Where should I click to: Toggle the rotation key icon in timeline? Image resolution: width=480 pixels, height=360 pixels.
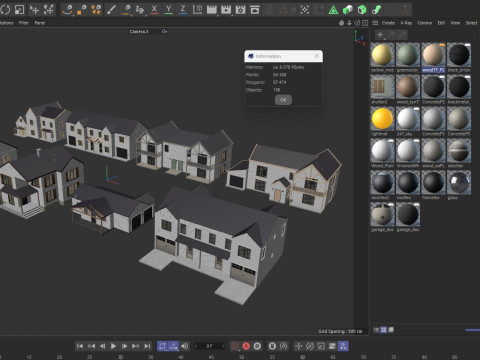coord(310,346)
